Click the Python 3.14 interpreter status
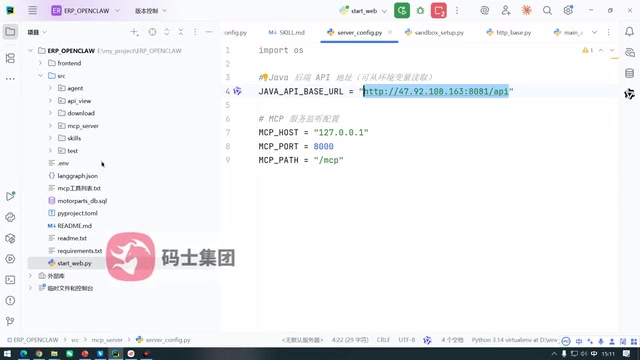The width and height of the screenshot is (640, 360). (x=514, y=340)
